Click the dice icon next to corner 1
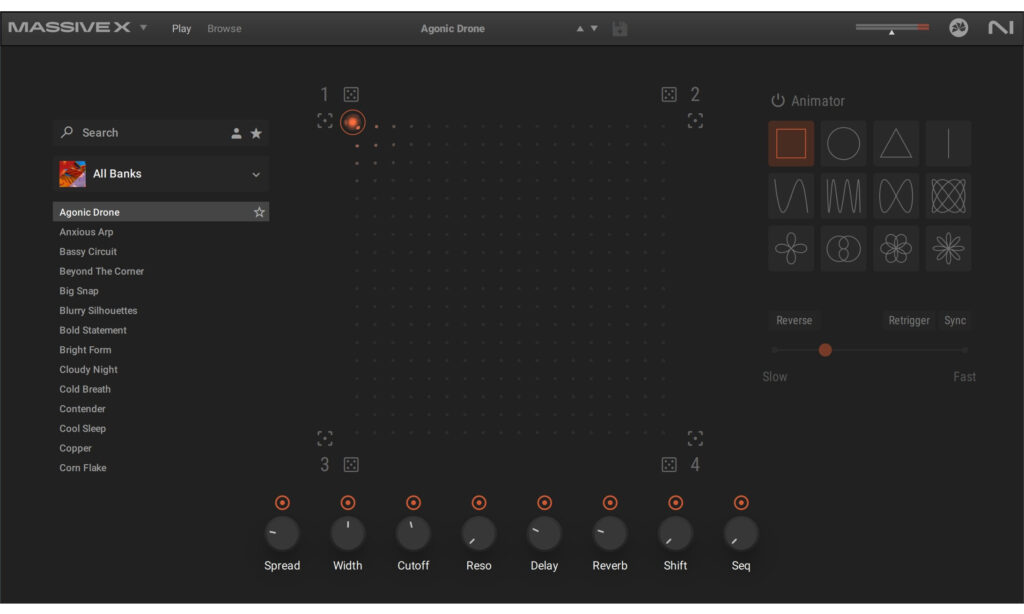Image resolution: width=1024 pixels, height=614 pixels. coord(349,93)
